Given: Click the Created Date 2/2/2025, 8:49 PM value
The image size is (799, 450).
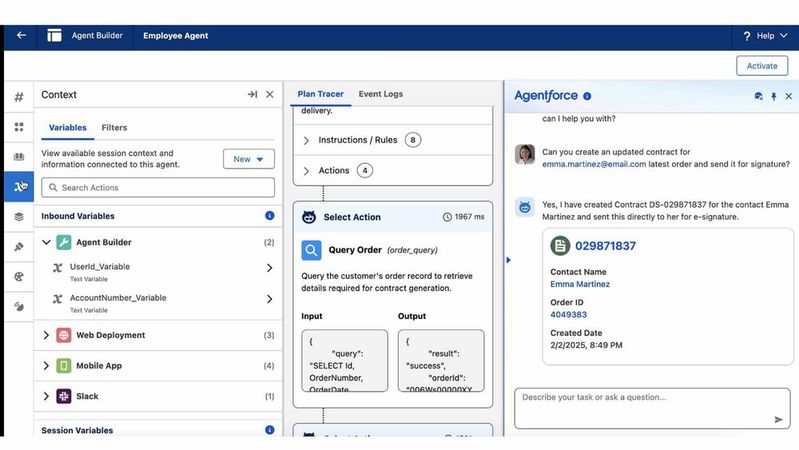Looking at the screenshot, I should pyautogui.click(x=586, y=345).
